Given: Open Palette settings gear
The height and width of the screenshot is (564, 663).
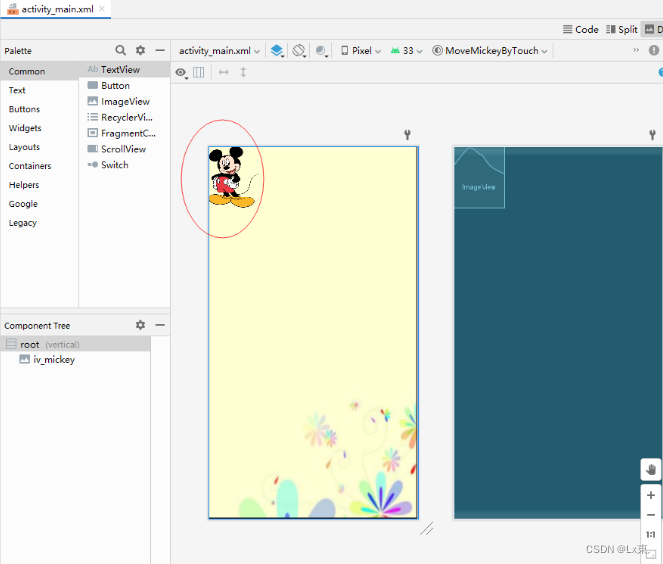Looking at the screenshot, I should (140, 50).
